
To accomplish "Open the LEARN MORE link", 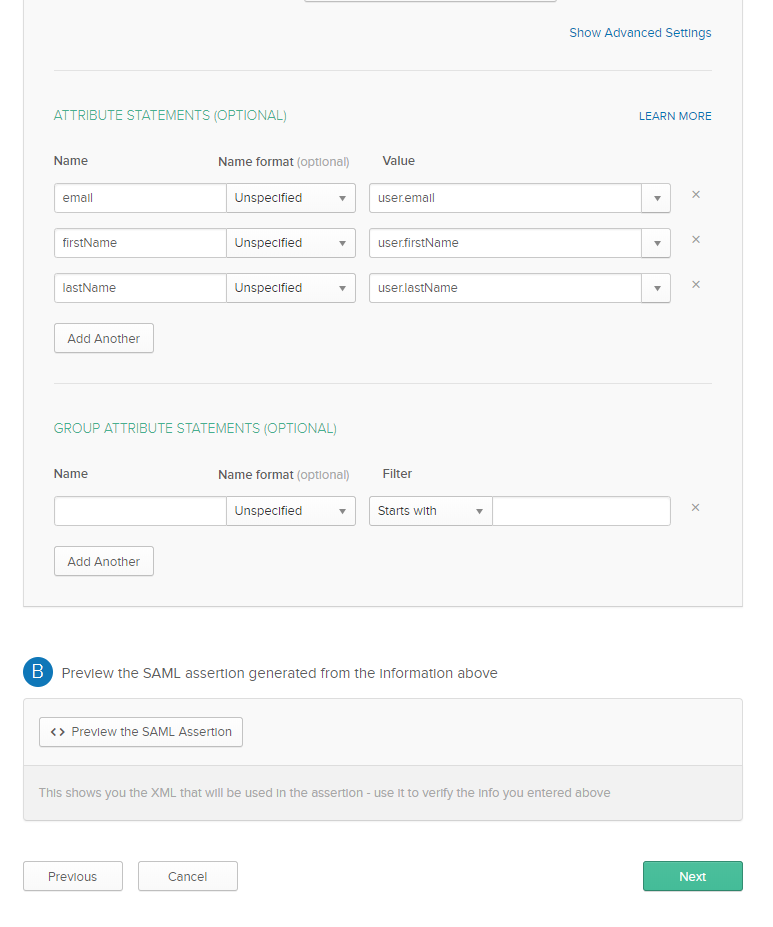I will pos(675,116).
